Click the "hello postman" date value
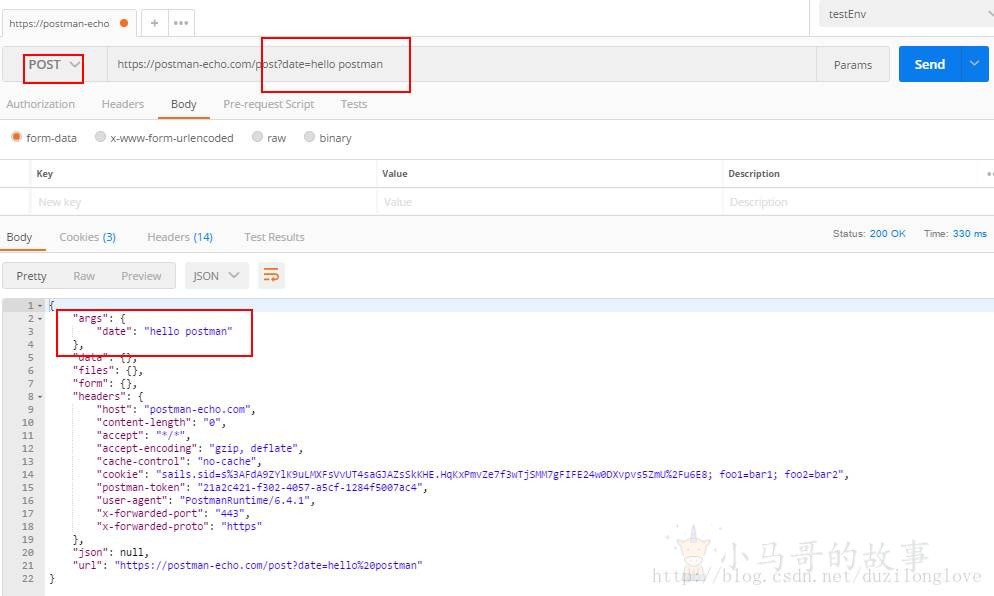994x596 pixels. [188, 331]
